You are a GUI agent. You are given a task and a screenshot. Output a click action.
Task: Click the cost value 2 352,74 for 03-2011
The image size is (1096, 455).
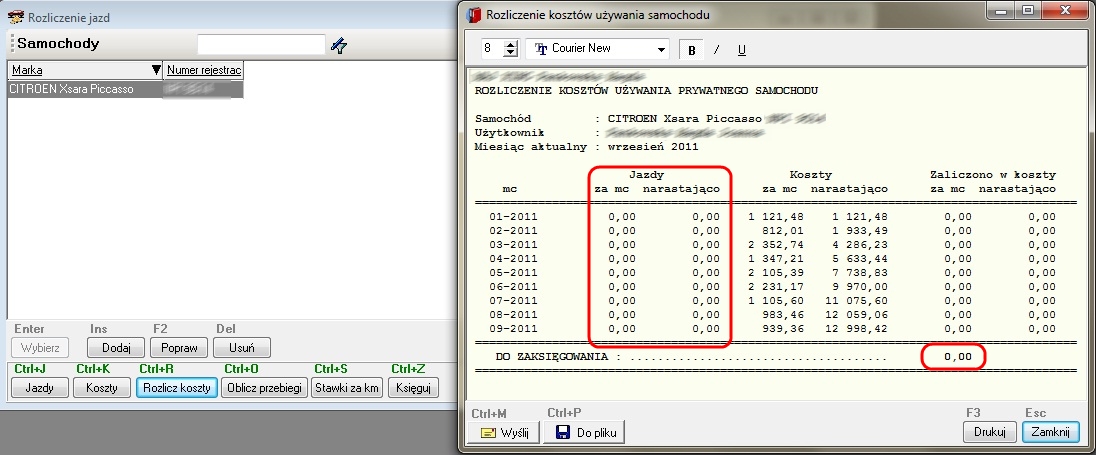point(776,245)
